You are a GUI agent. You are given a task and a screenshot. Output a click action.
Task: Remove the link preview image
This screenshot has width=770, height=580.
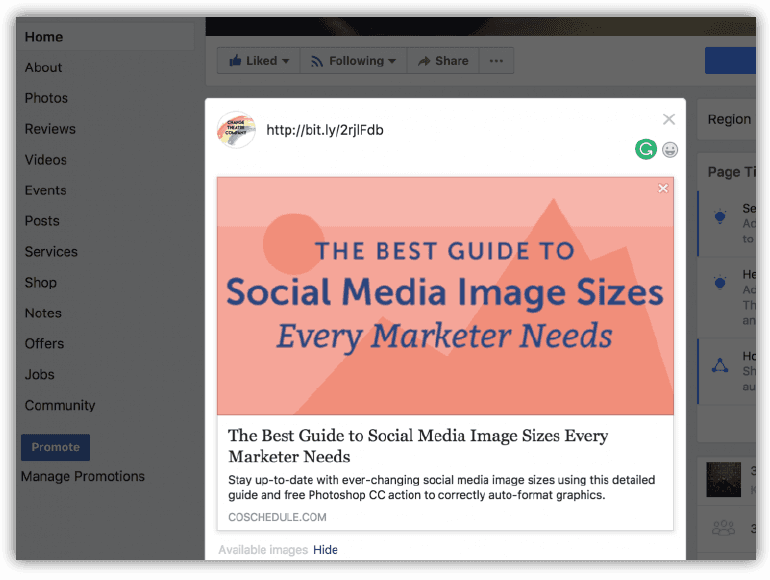tap(663, 188)
